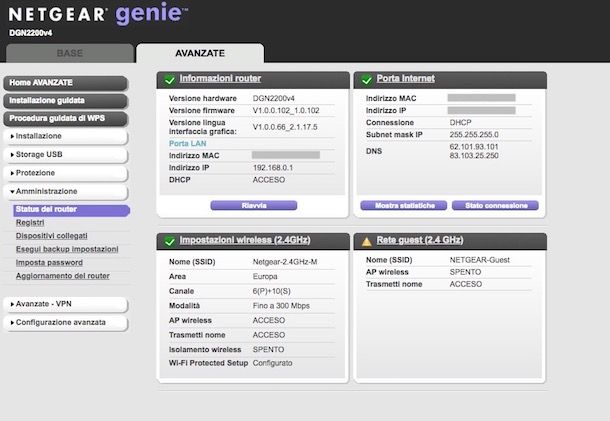Image resolution: width=610 pixels, height=421 pixels.
Task: Click GUI language version V1.0.0.66_2.1.17.5
Action: tap(285, 127)
